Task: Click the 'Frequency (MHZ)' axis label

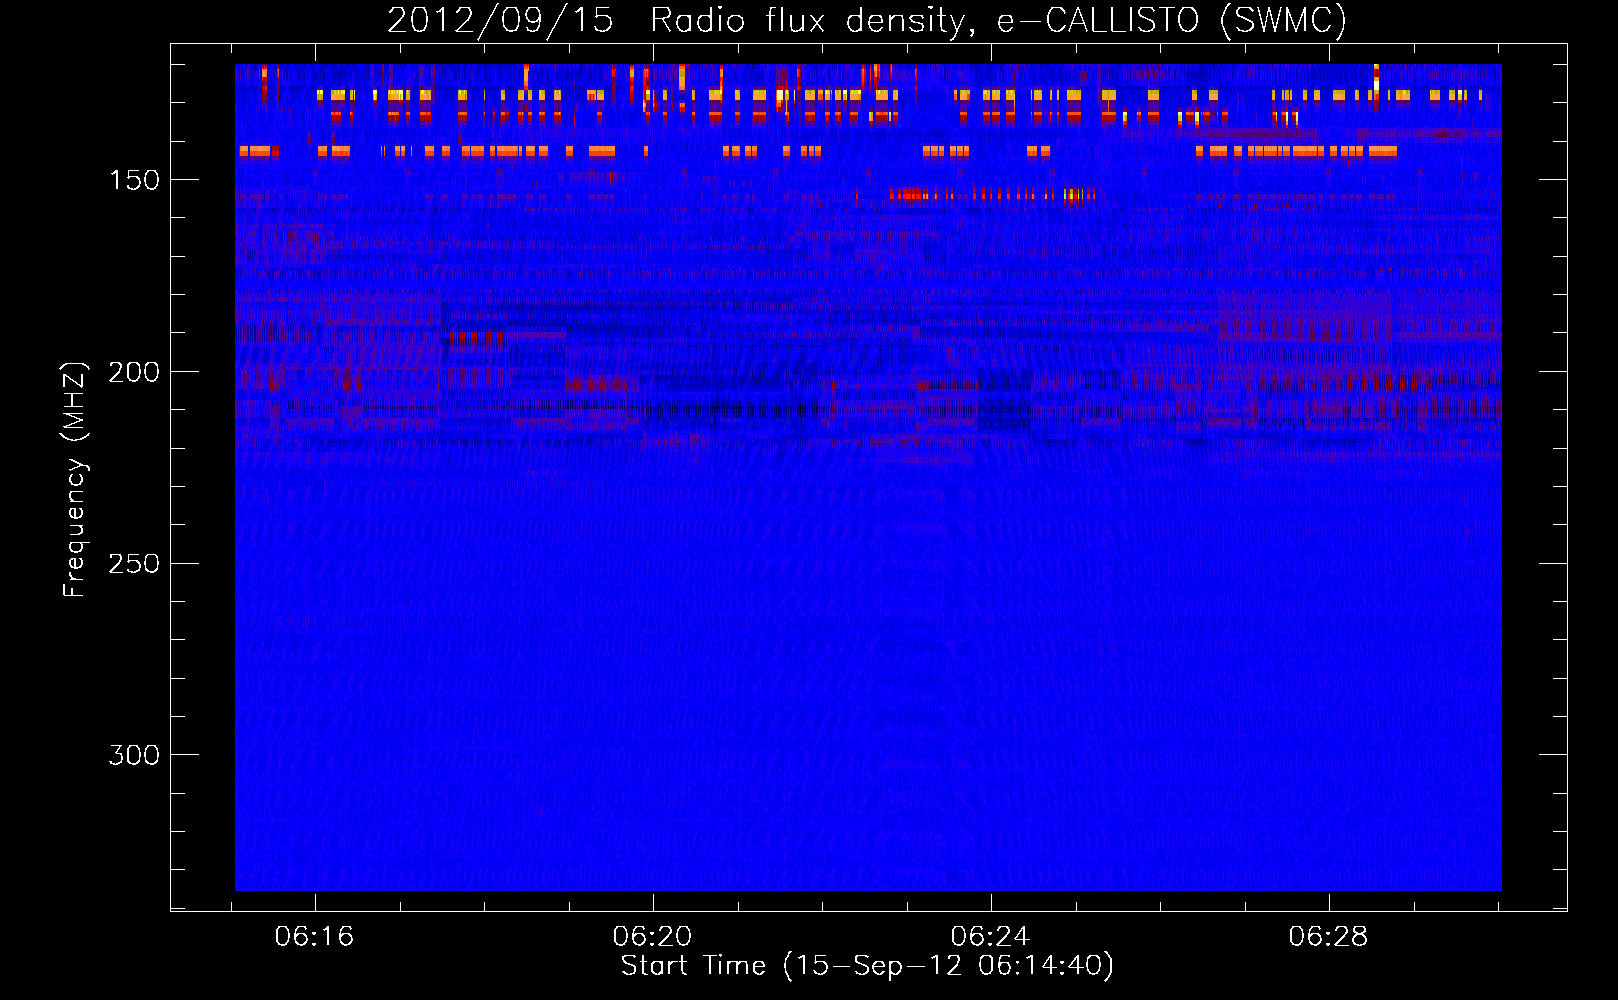Action: (75, 479)
